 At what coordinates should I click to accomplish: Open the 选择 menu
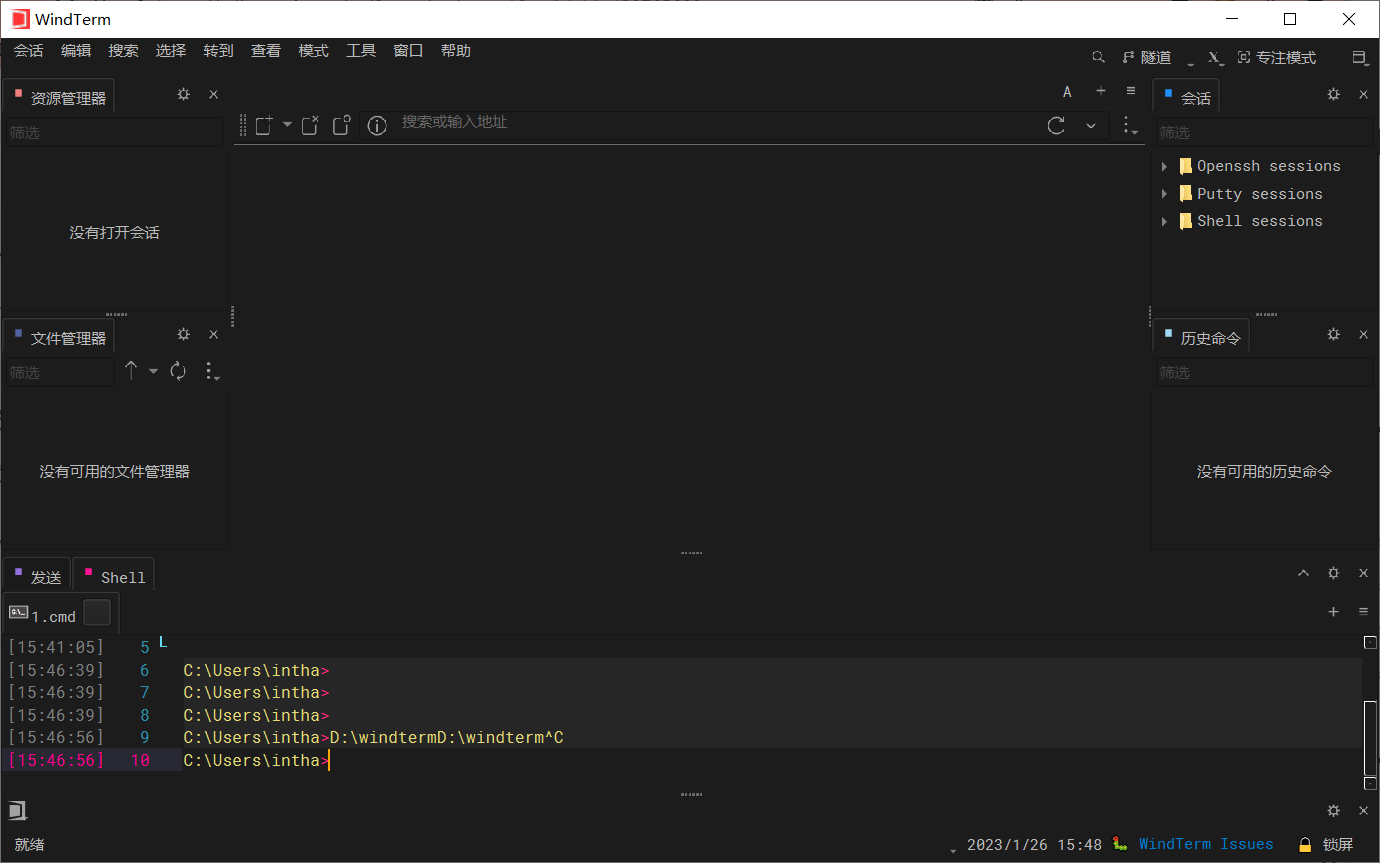[171, 51]
